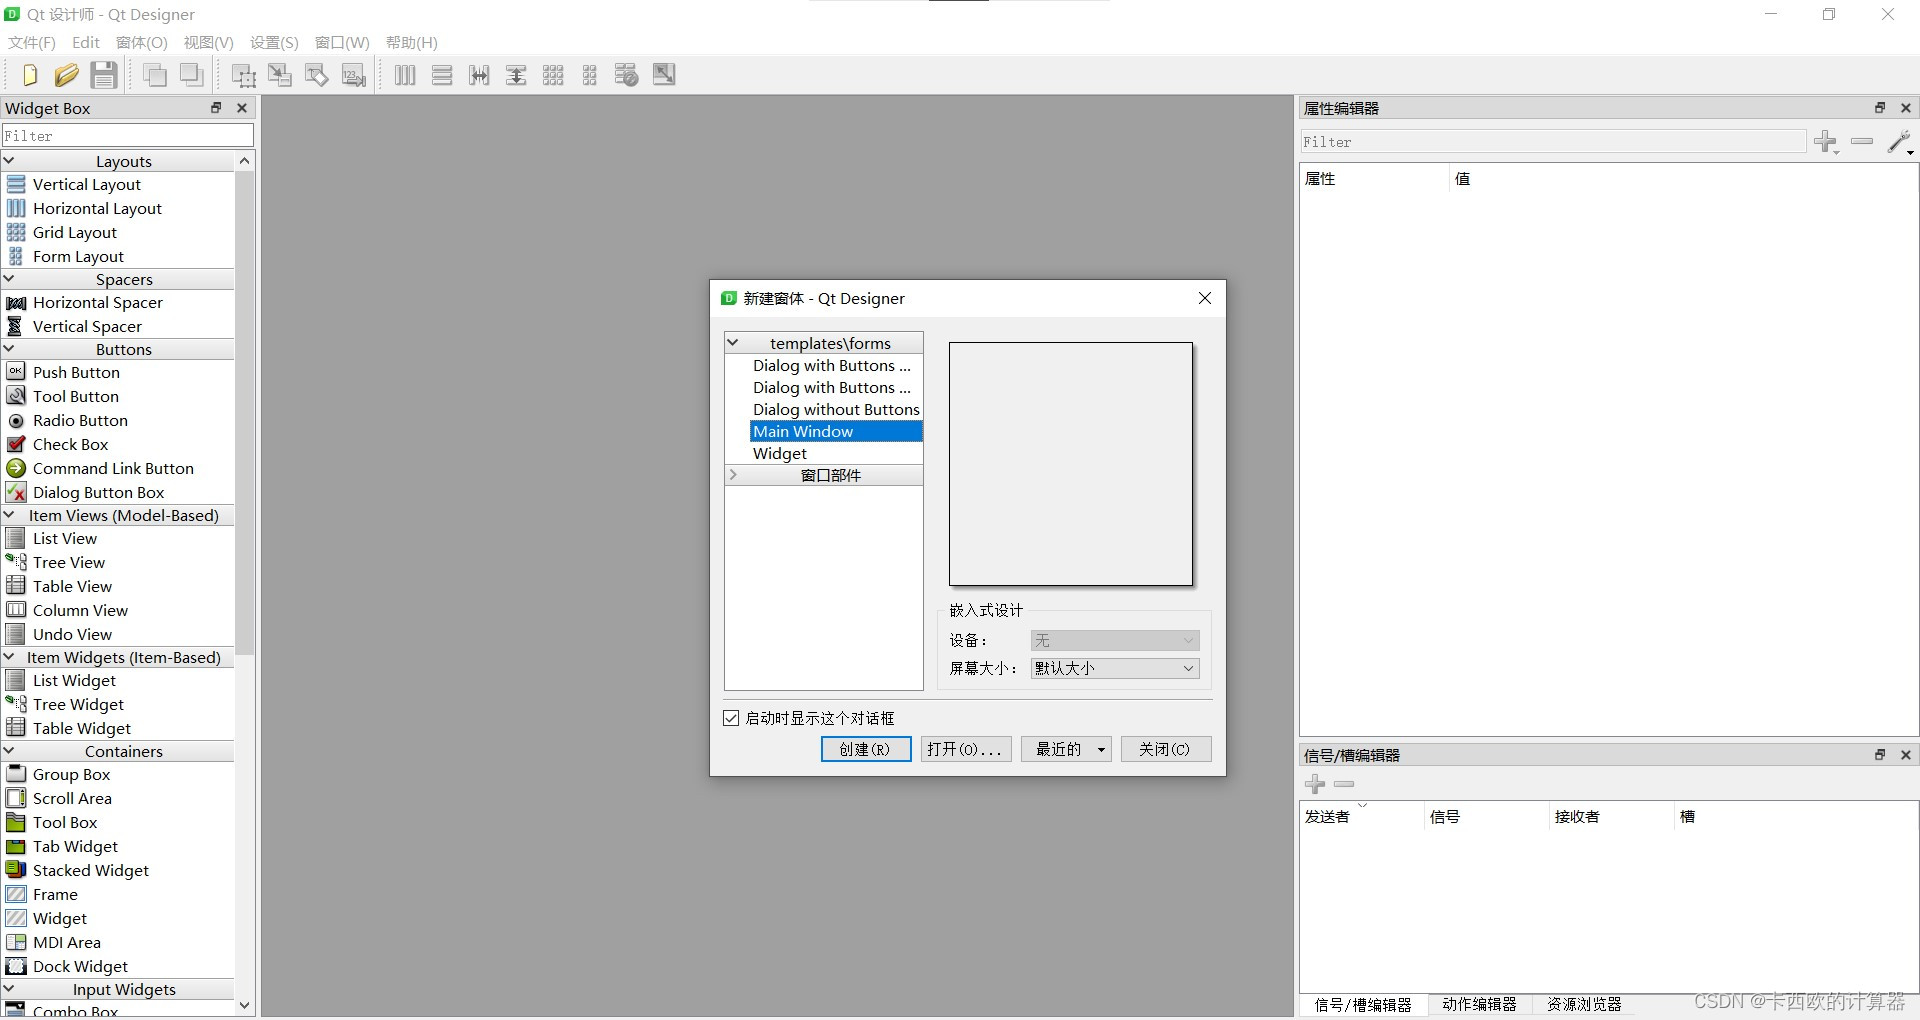1920x1020 pixels.
Task: Click the Widget Box filter input field
Action: click(x=127, y=135)
